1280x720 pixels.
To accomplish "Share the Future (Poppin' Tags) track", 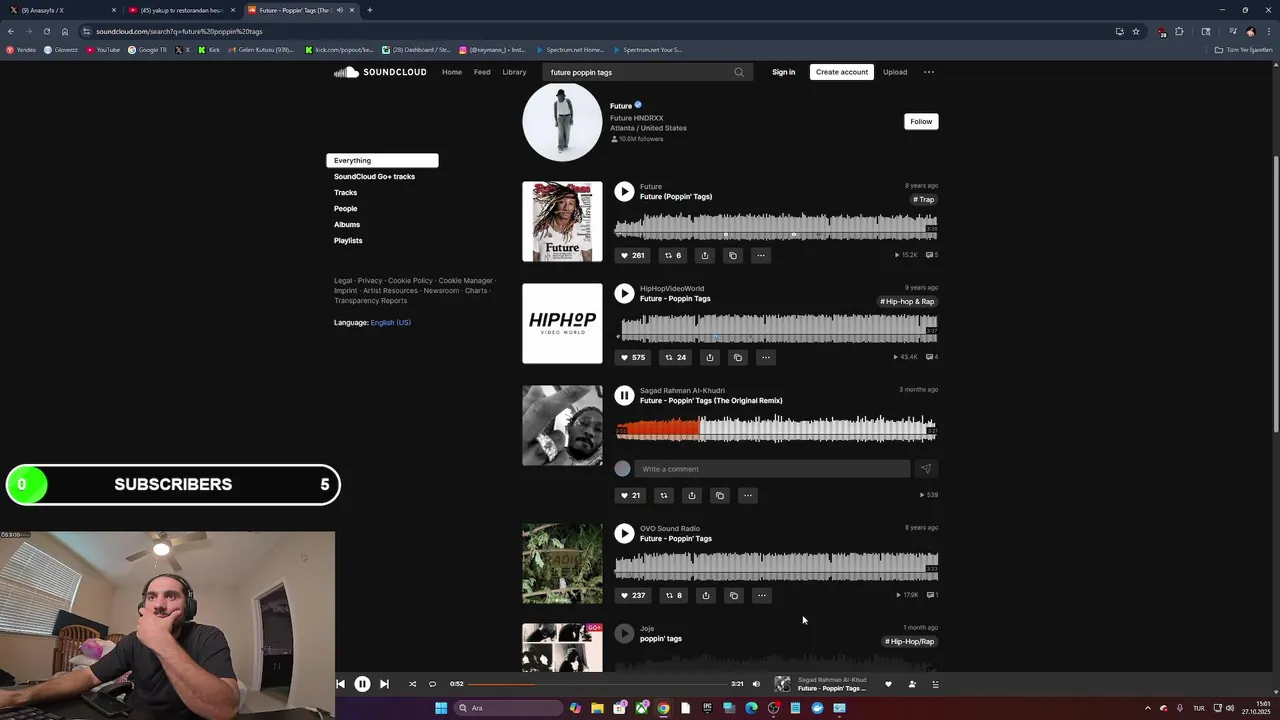I will [x=704, y=255].
